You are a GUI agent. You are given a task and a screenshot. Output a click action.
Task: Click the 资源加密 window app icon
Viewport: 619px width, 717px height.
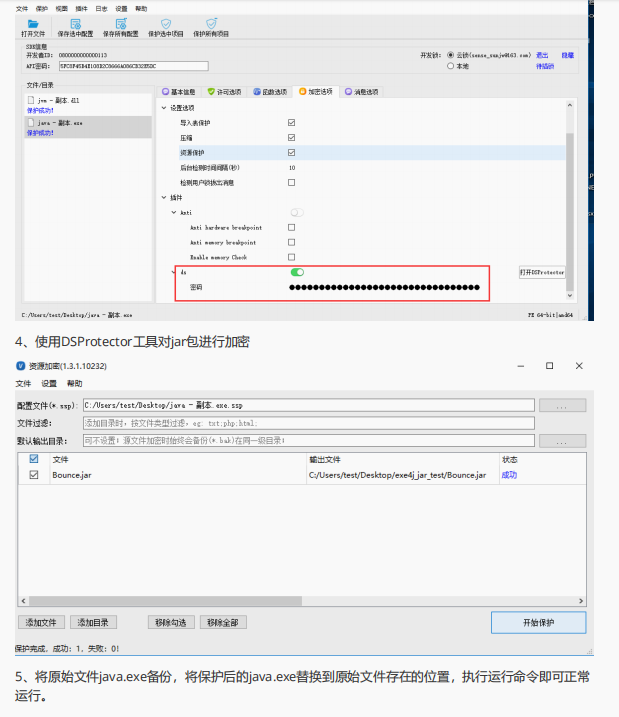[x=20, y=366]
